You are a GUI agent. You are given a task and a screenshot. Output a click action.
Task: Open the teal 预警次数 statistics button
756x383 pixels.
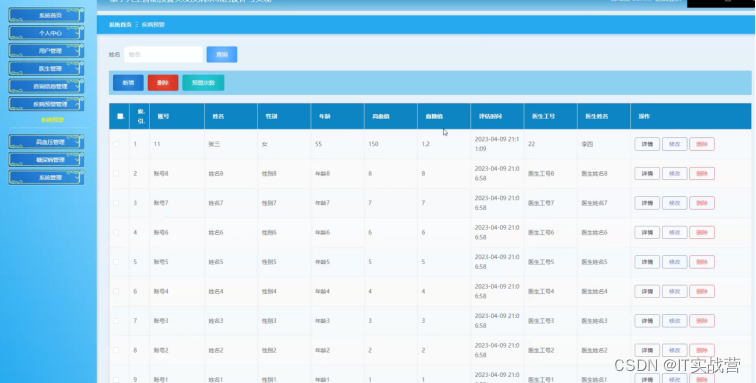[x=203, y=82]
